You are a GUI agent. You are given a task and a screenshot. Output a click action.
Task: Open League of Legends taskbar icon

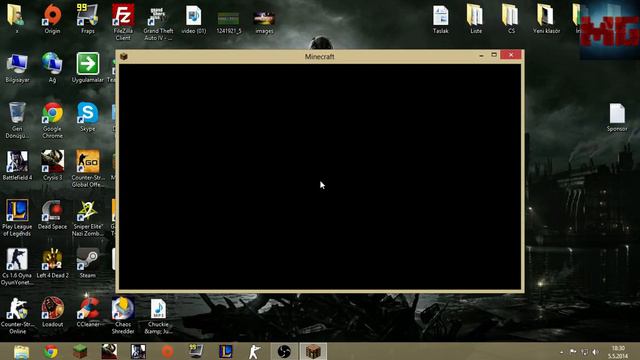pos(226,352)
